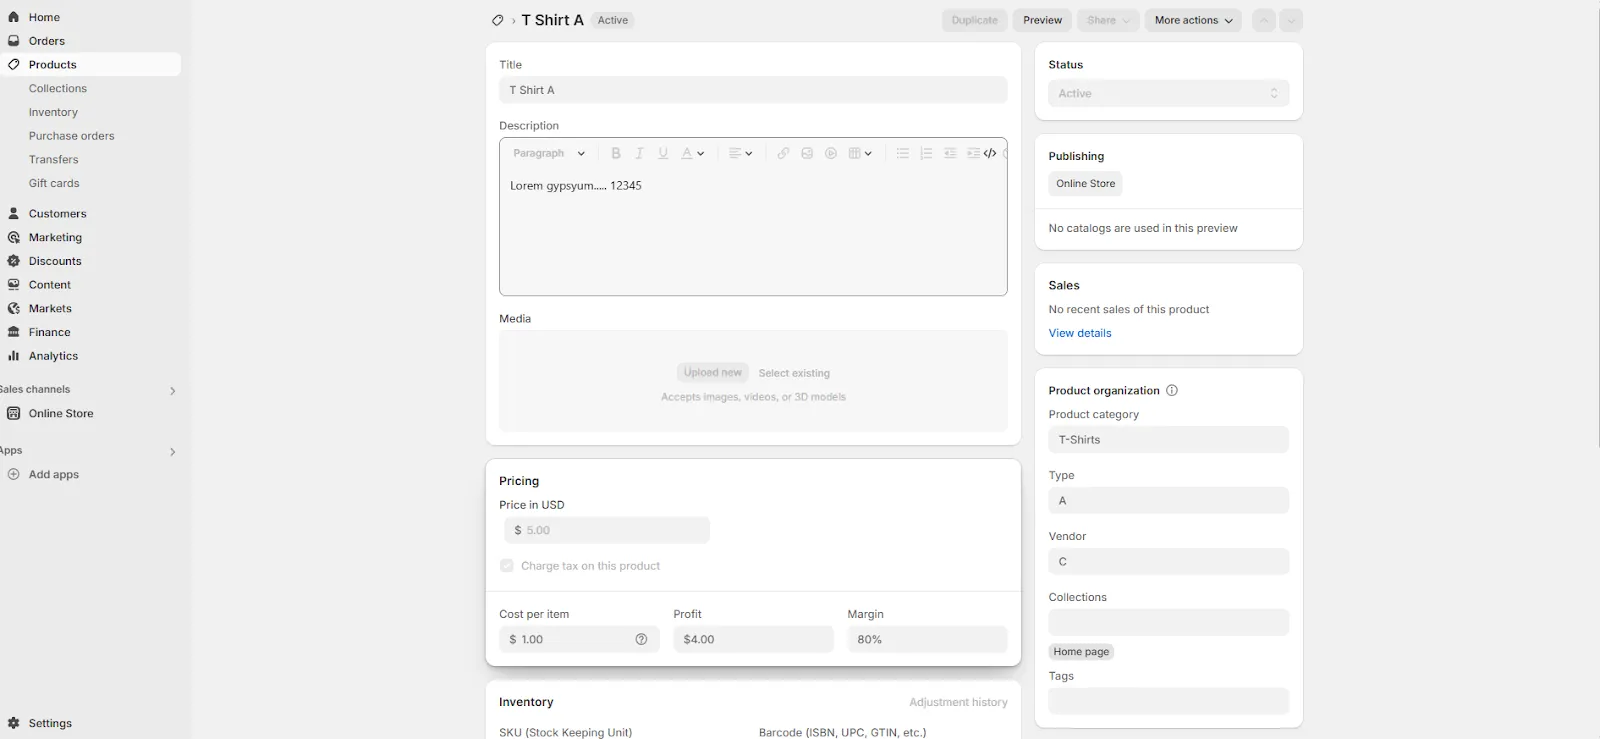Click the Tags input field
The image size is (1600, 739).
pos(1168,700)
